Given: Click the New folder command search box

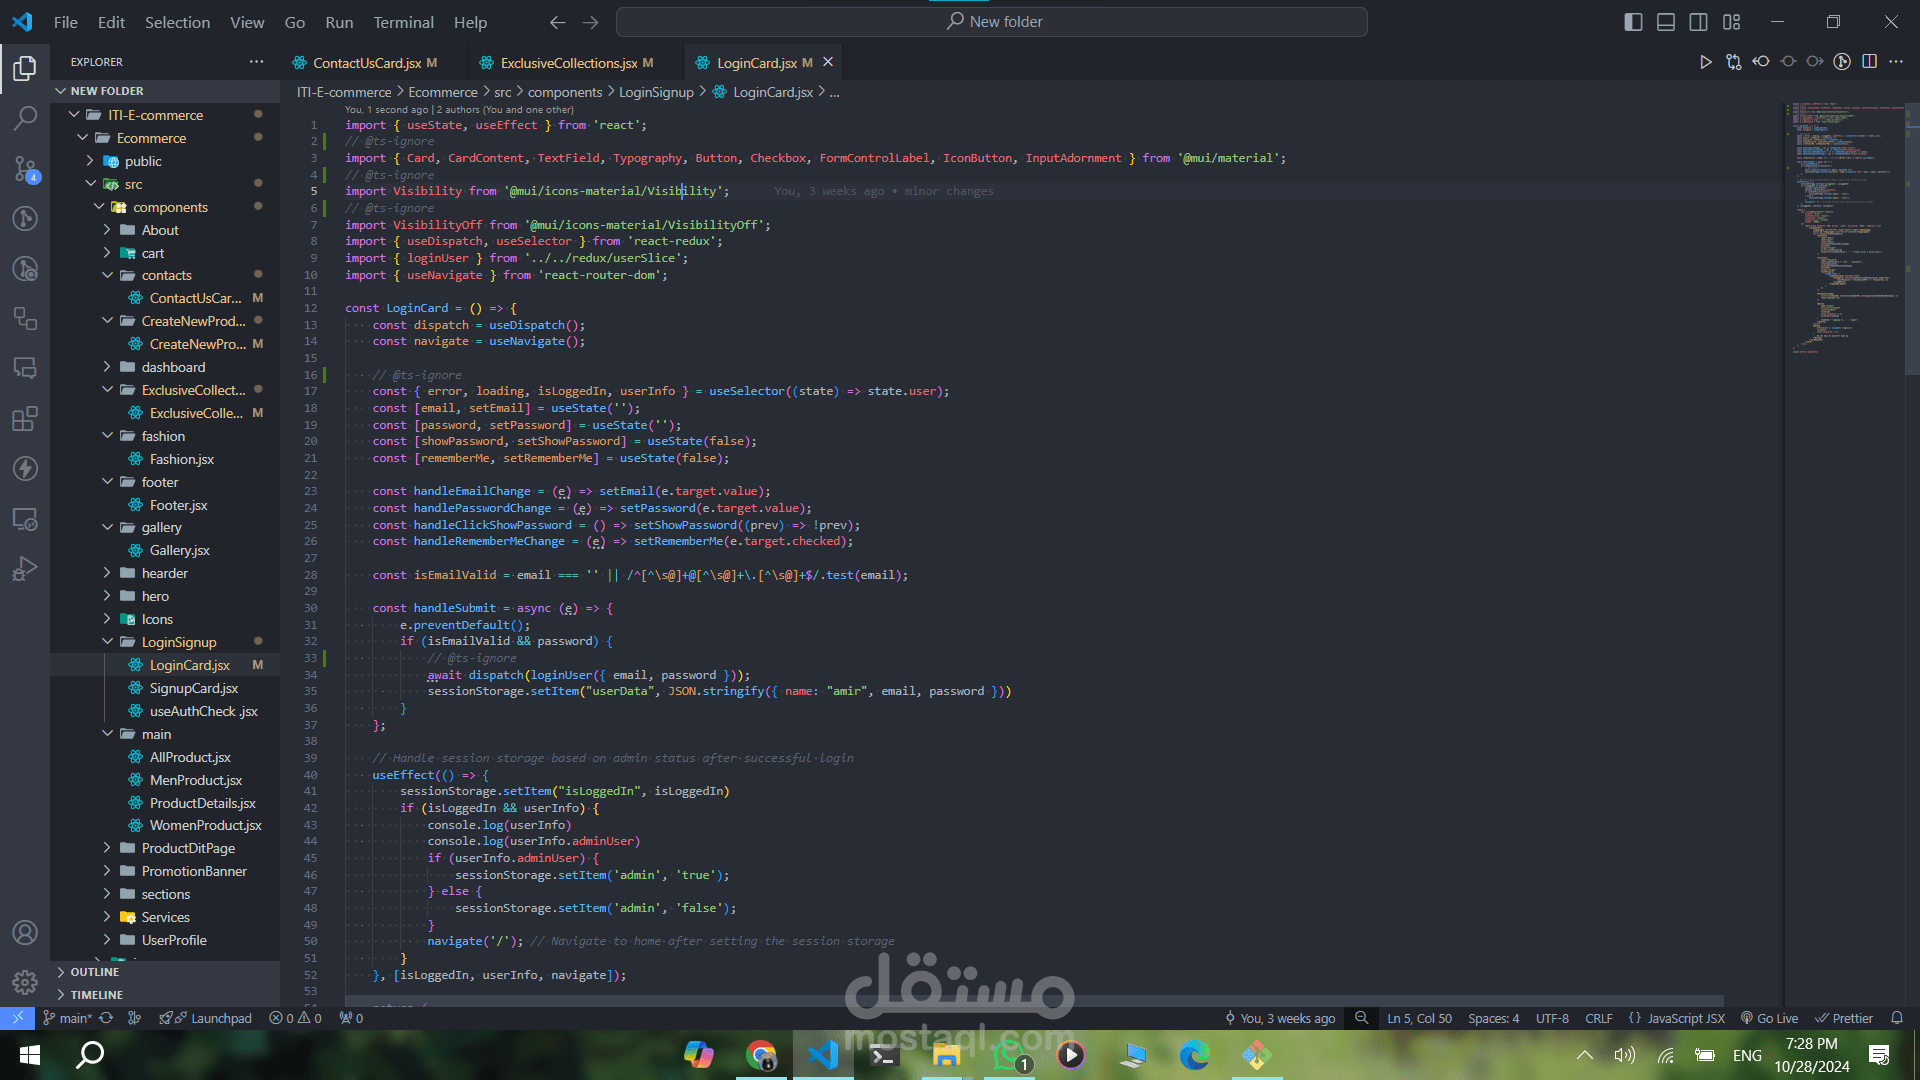Looking at the screenshot, I should (992, 22).
